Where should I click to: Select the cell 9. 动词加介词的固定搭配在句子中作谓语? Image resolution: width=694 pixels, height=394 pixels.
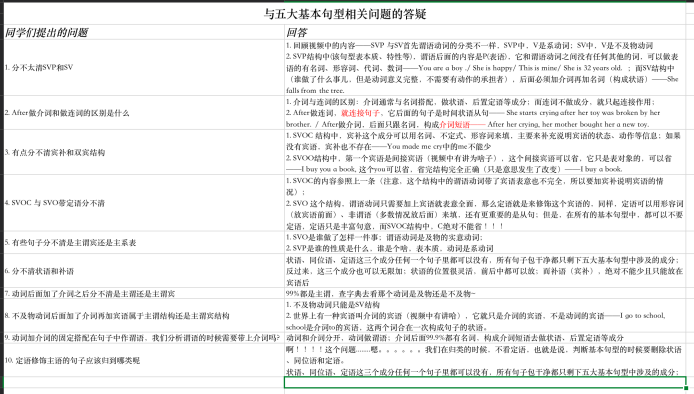coord(144,338)
